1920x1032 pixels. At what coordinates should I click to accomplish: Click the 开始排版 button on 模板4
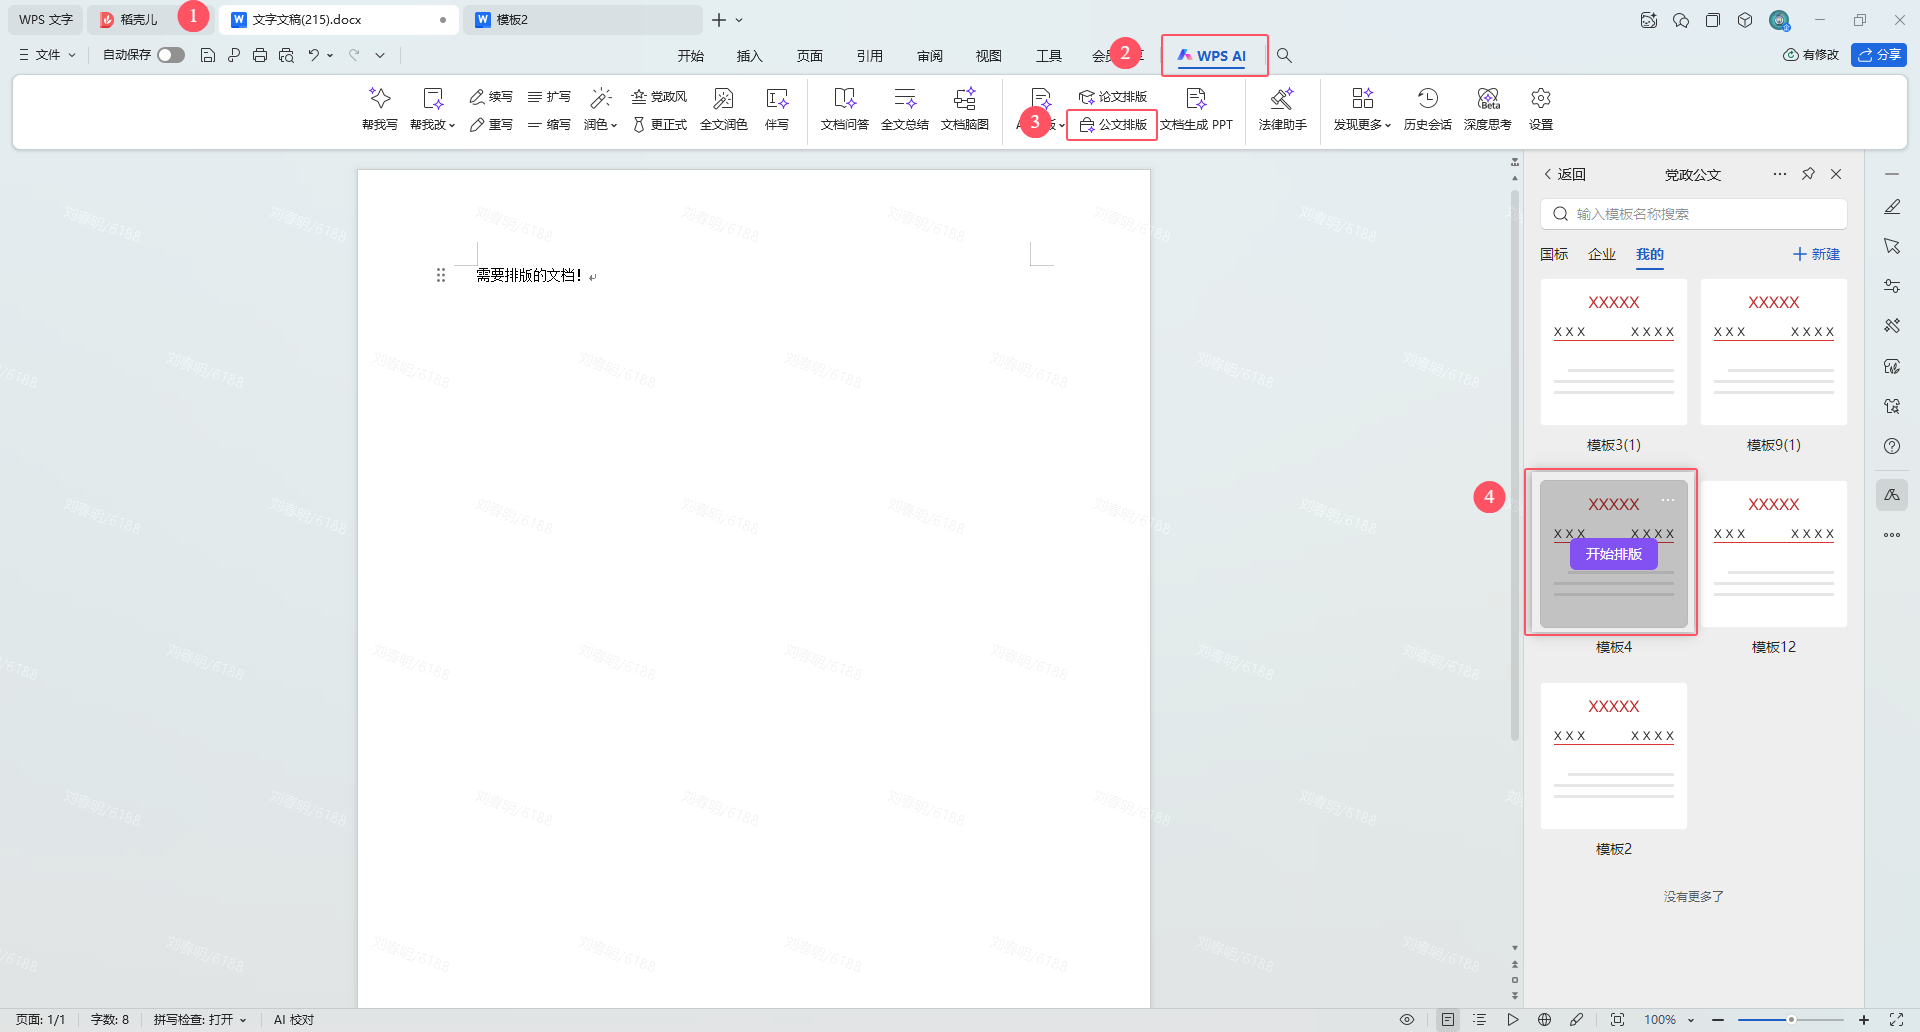pos(1613,554)
